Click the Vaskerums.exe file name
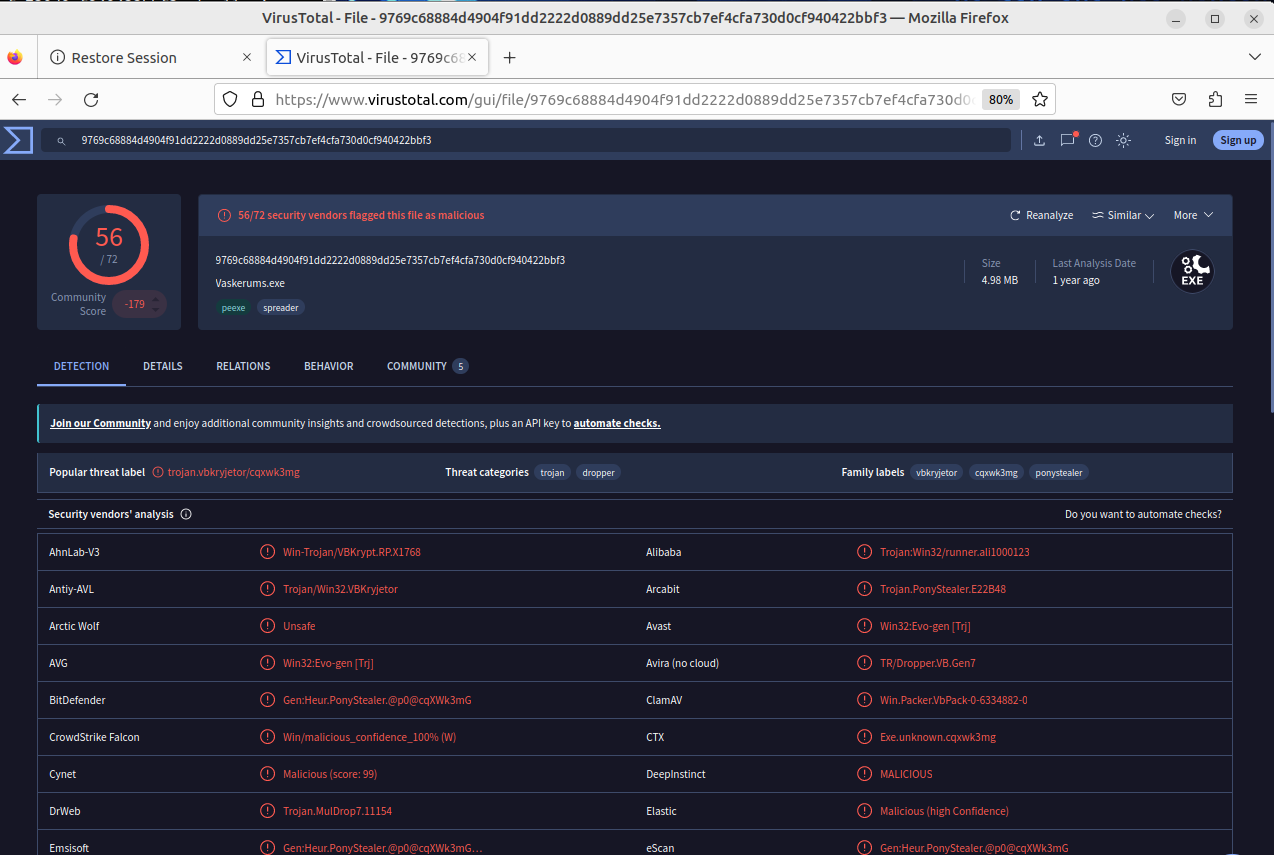The width and height of the screenshot is (1274, 855). coord(250,283)
